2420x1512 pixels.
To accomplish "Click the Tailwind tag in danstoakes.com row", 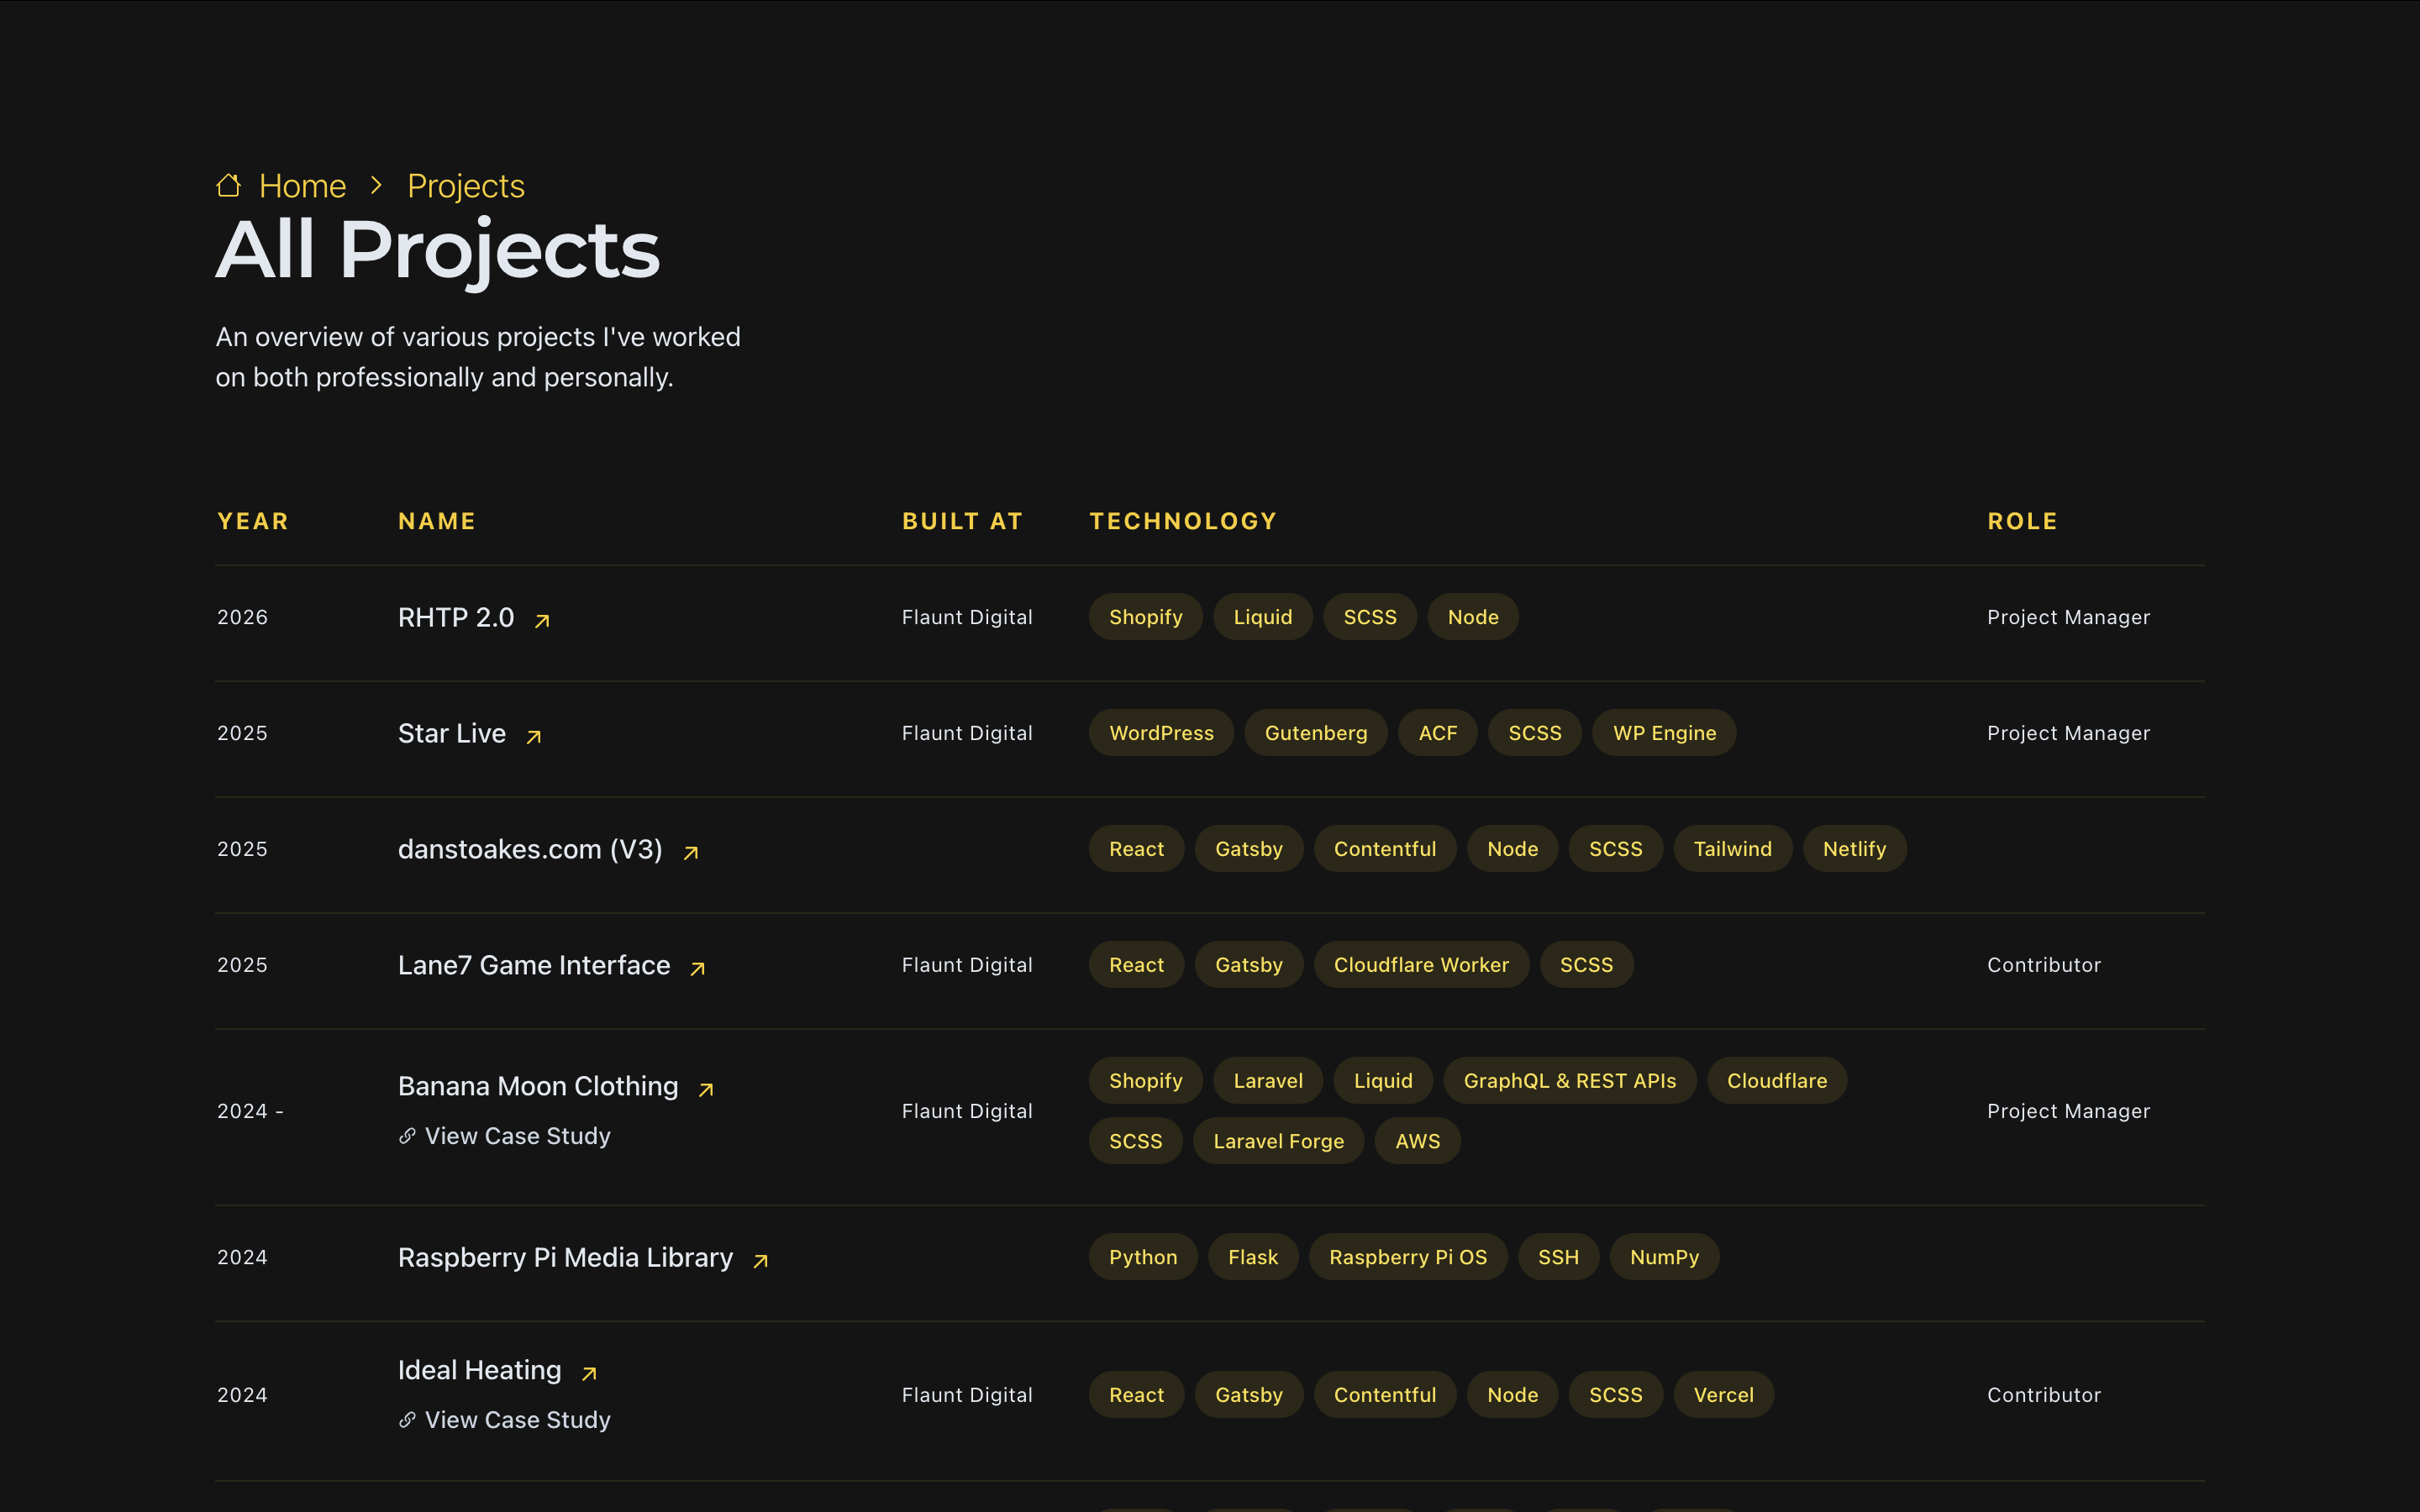I will (x=1733, y=849).
